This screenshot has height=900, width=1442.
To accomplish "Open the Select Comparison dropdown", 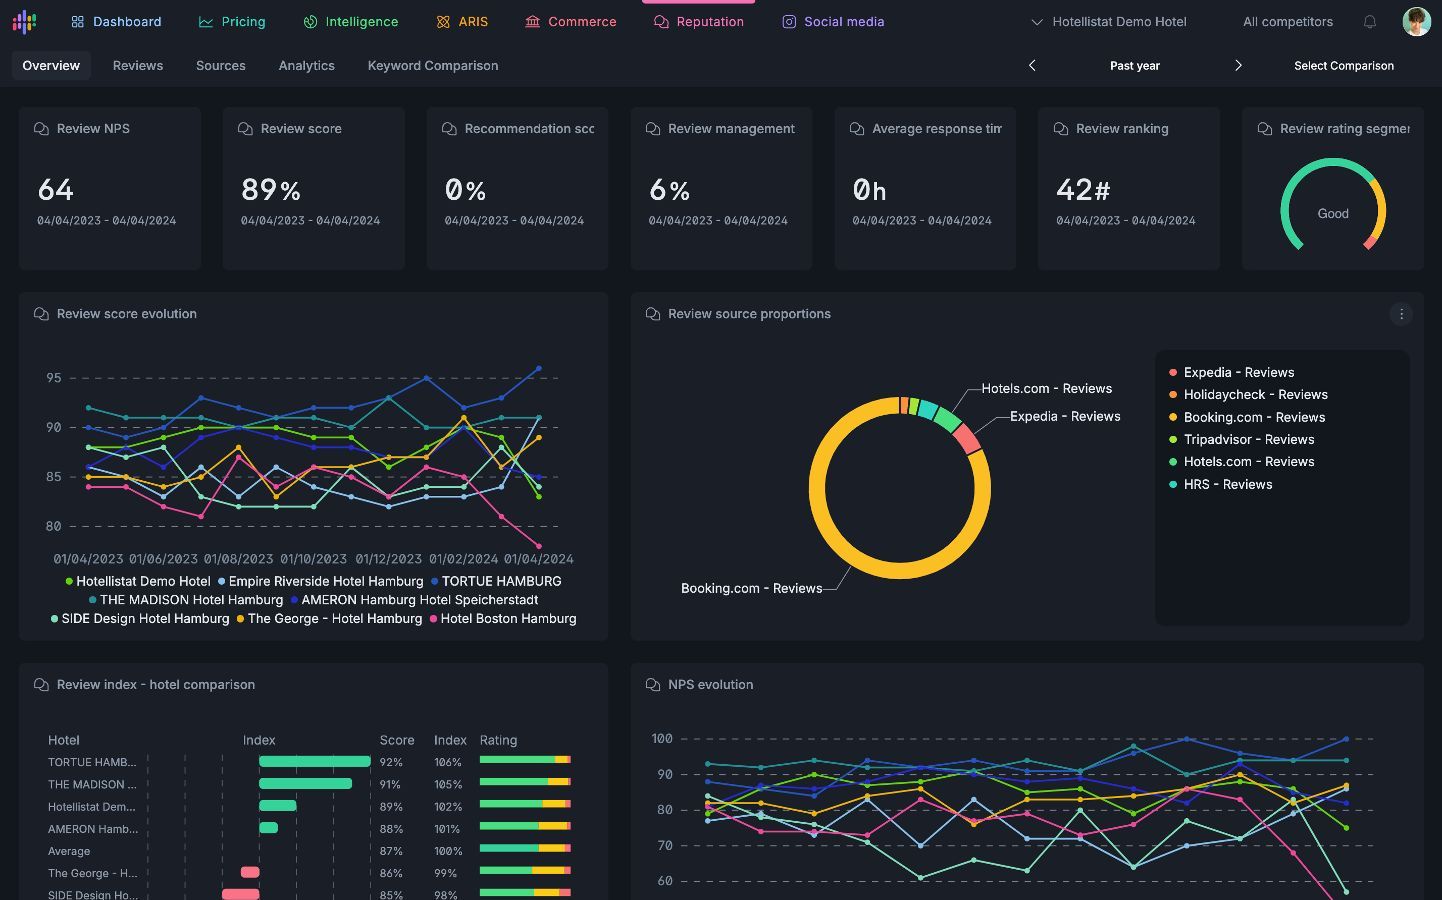I will 1344,66.
